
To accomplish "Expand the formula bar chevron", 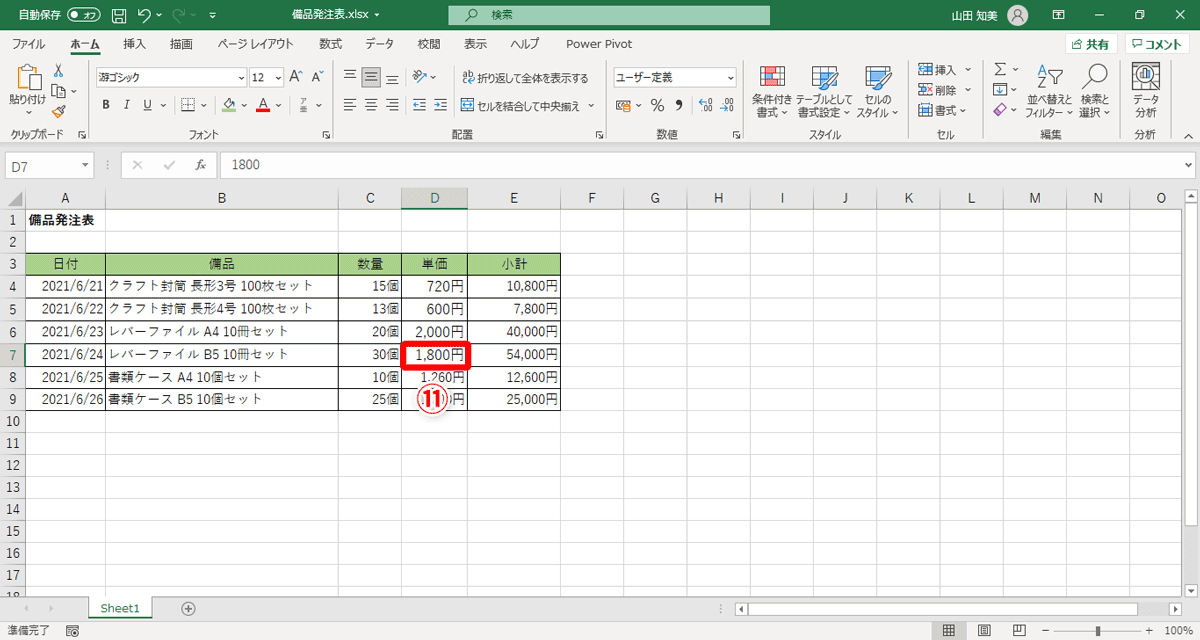I will point(1188,164).
